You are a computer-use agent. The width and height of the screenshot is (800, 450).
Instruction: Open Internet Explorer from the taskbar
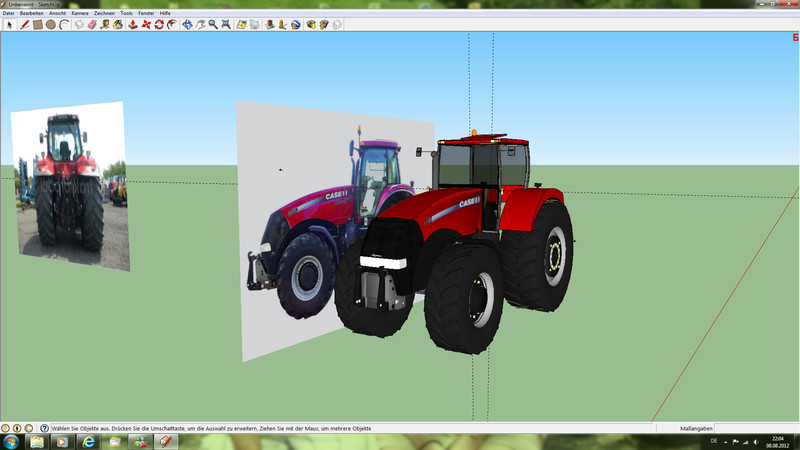(88, 442)
